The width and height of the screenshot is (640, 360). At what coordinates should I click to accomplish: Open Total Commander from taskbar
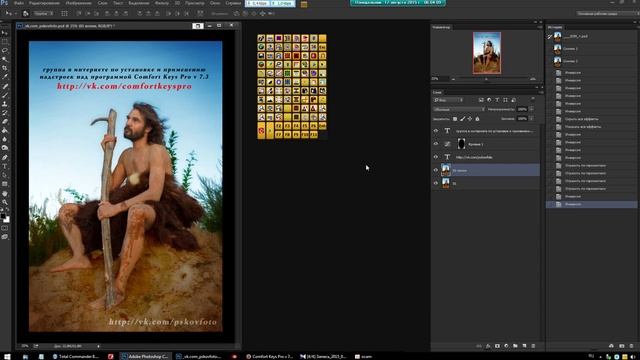point(76,356)
